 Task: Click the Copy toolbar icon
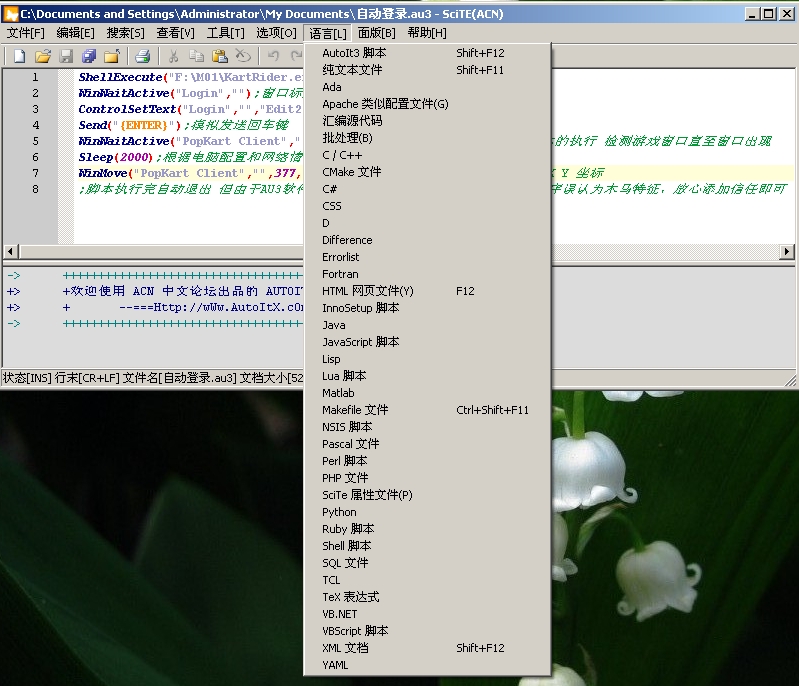196,56
